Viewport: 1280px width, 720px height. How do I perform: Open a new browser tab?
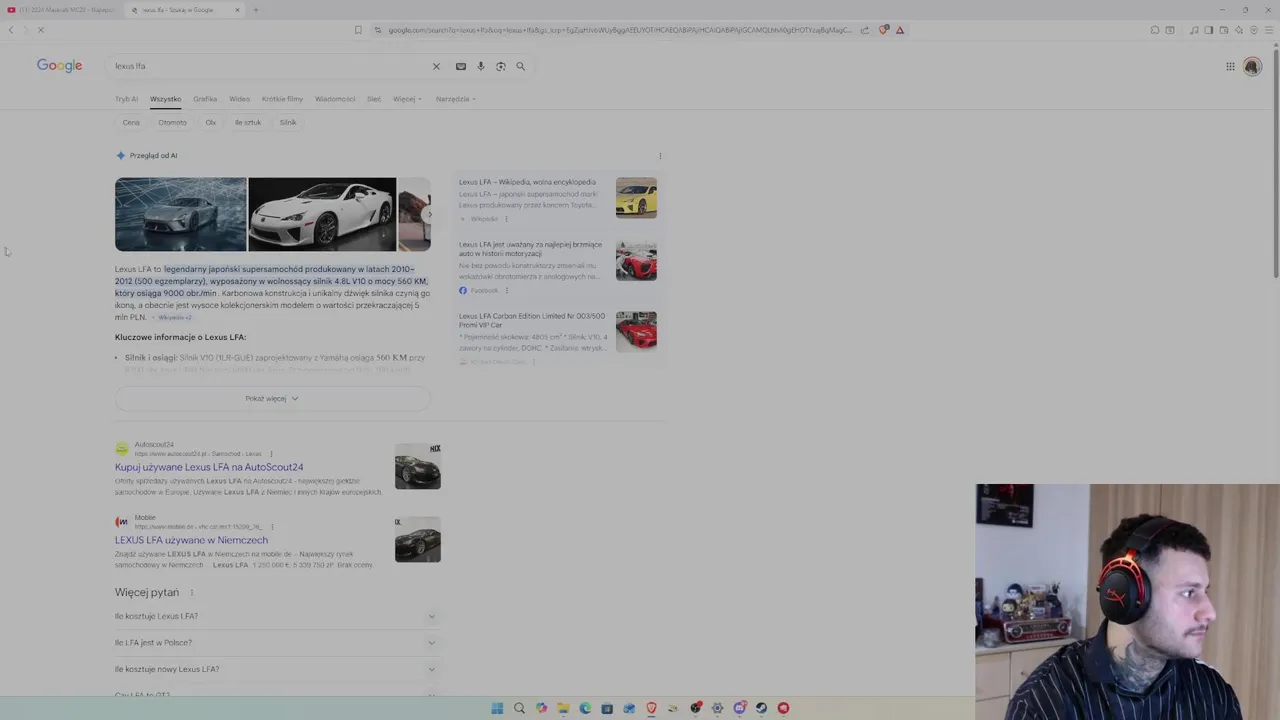(x=255, y=10)
